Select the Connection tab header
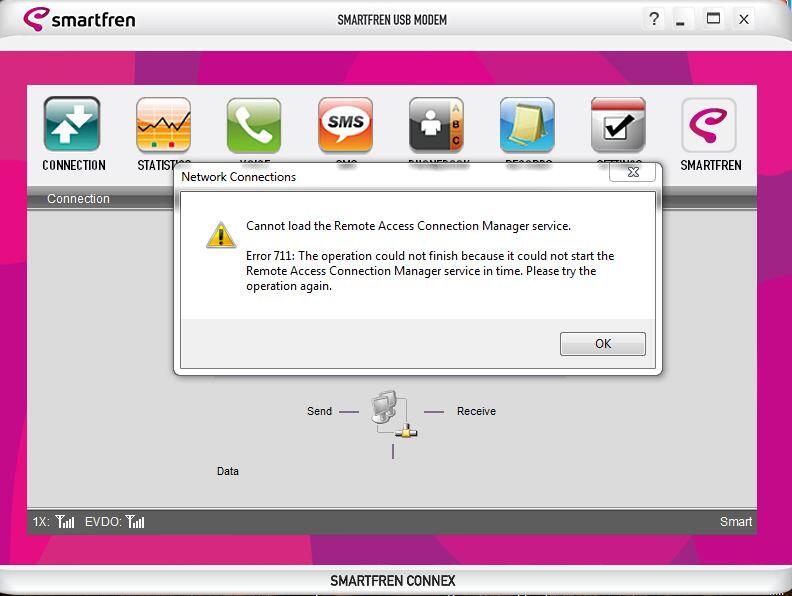This screenshot has width=792, height=596. click(x=78, y=198)
